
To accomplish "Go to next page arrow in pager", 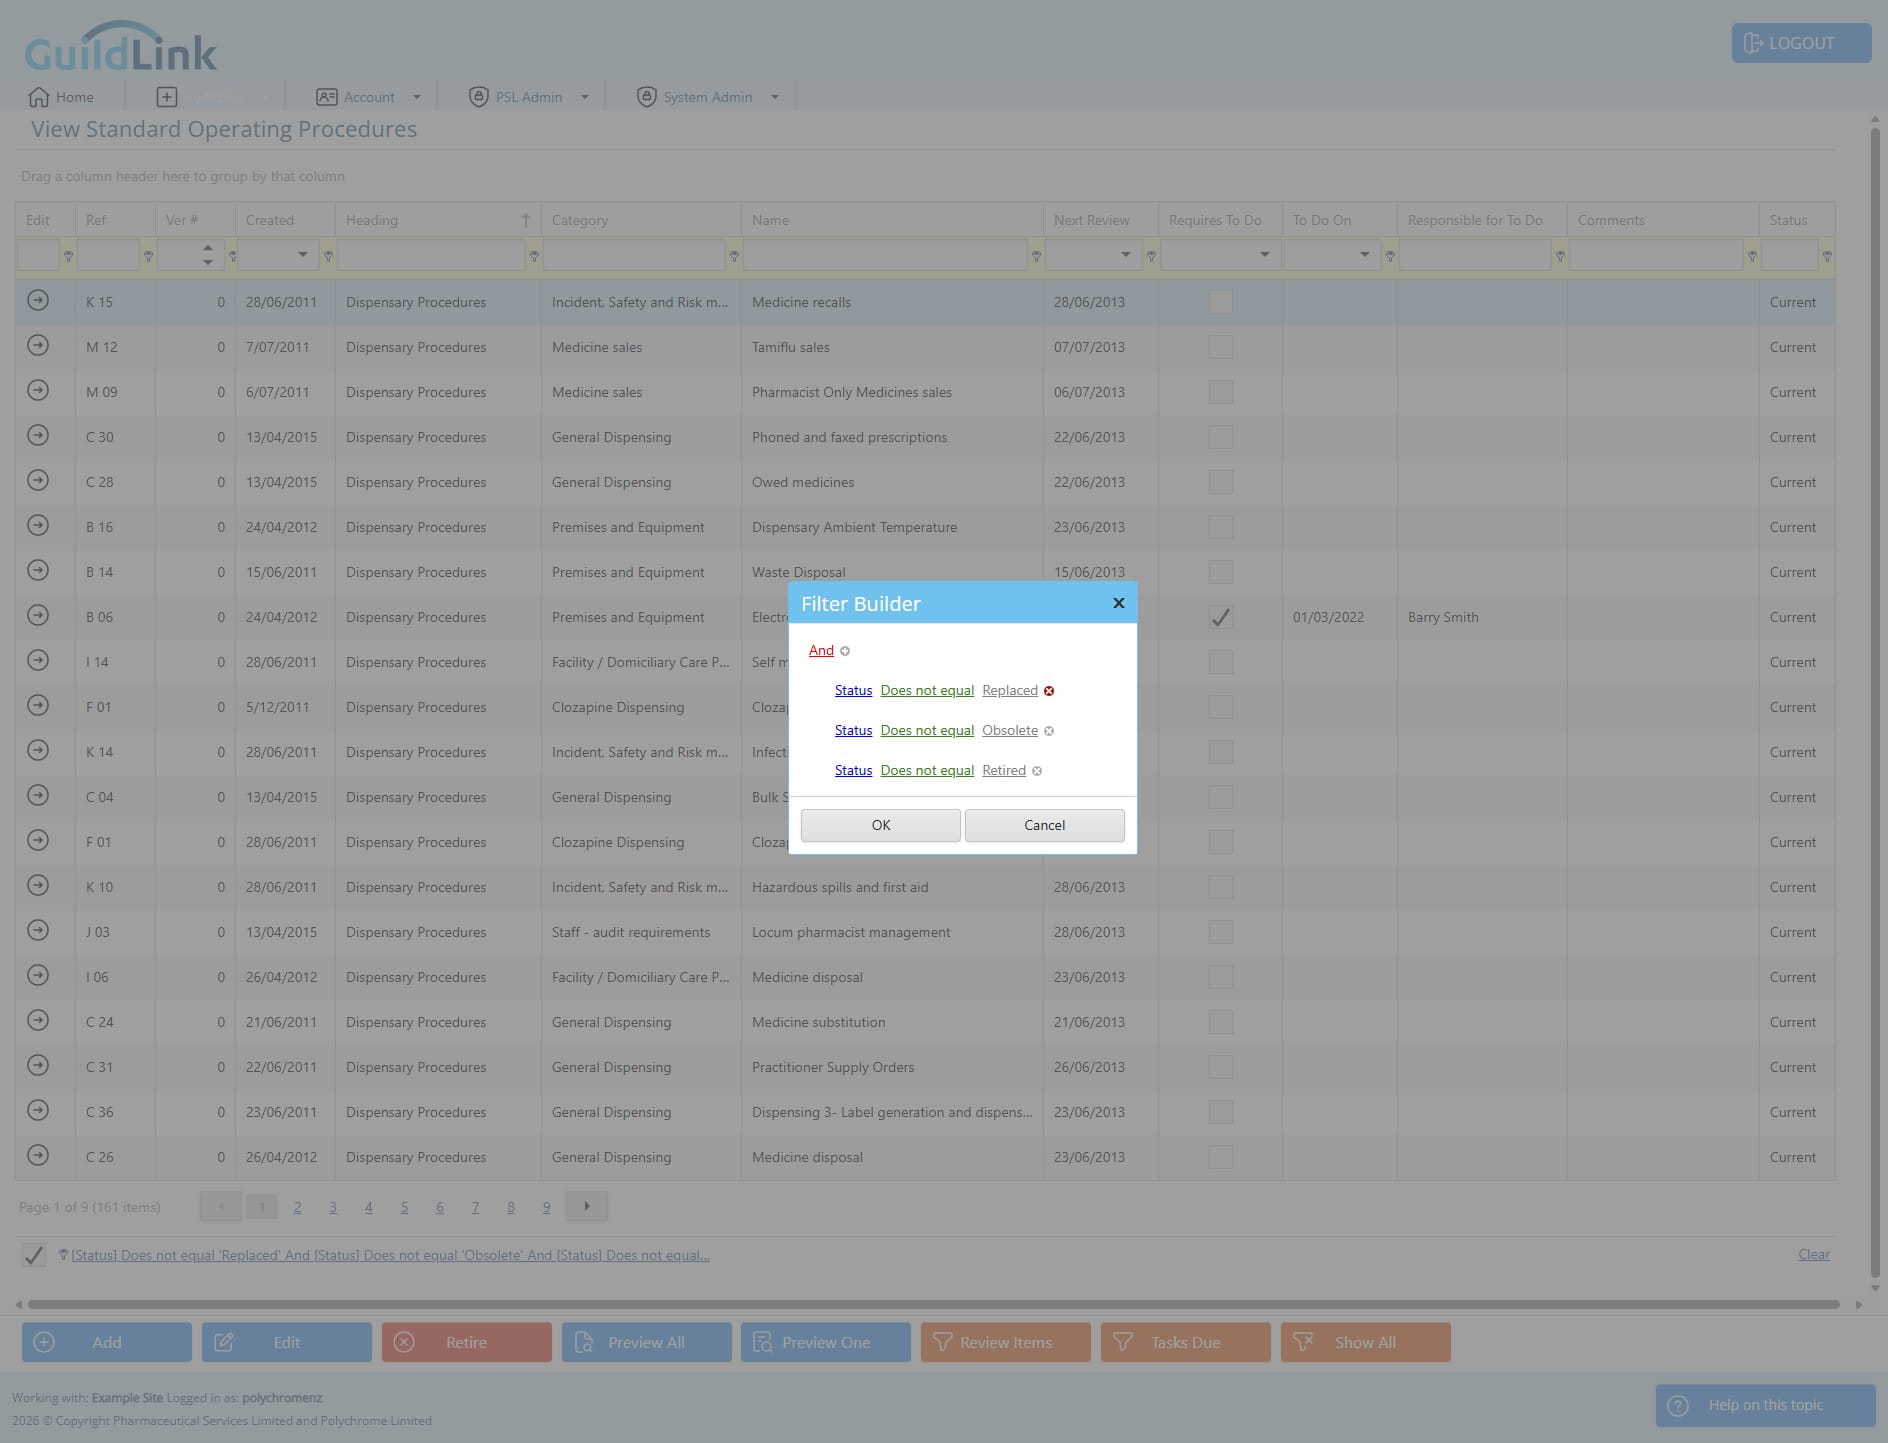I will tap(587, 1206).
